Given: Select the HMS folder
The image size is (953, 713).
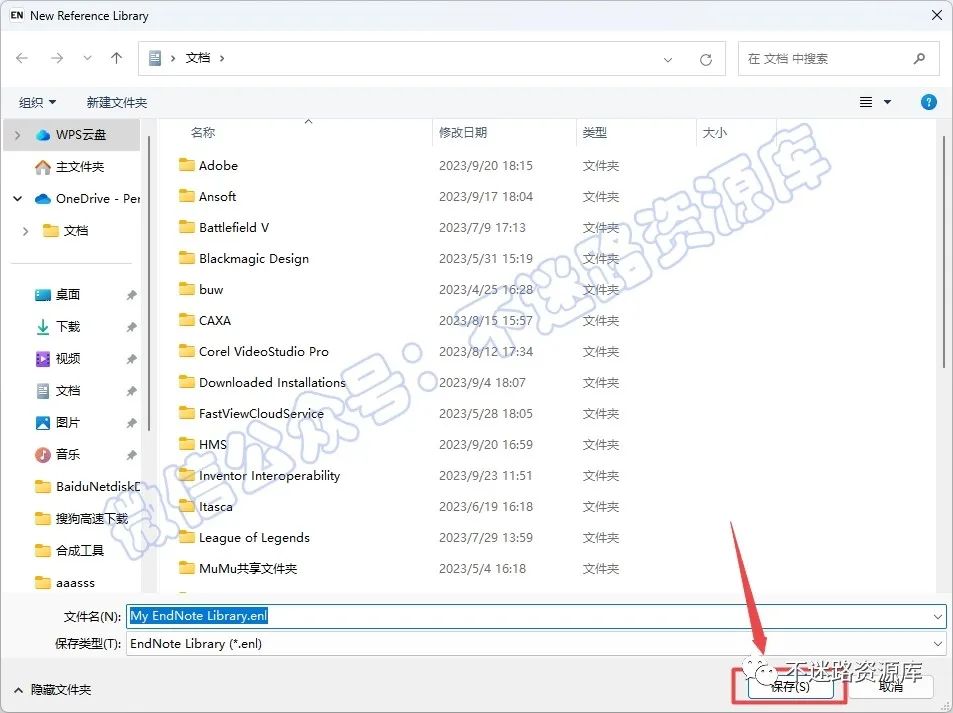Looking at the screenshot, I should point(203,444).
